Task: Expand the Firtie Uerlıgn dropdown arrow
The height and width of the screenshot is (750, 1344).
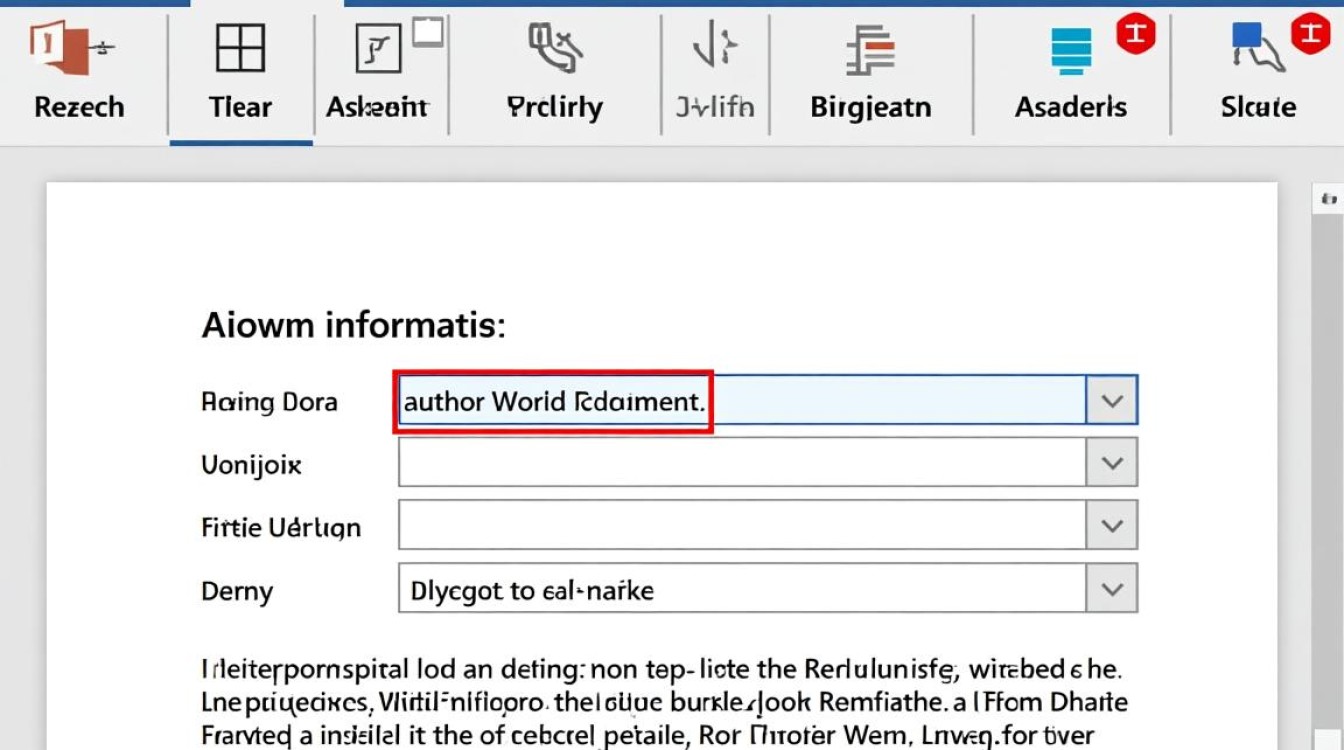Action: [1112, 526]
